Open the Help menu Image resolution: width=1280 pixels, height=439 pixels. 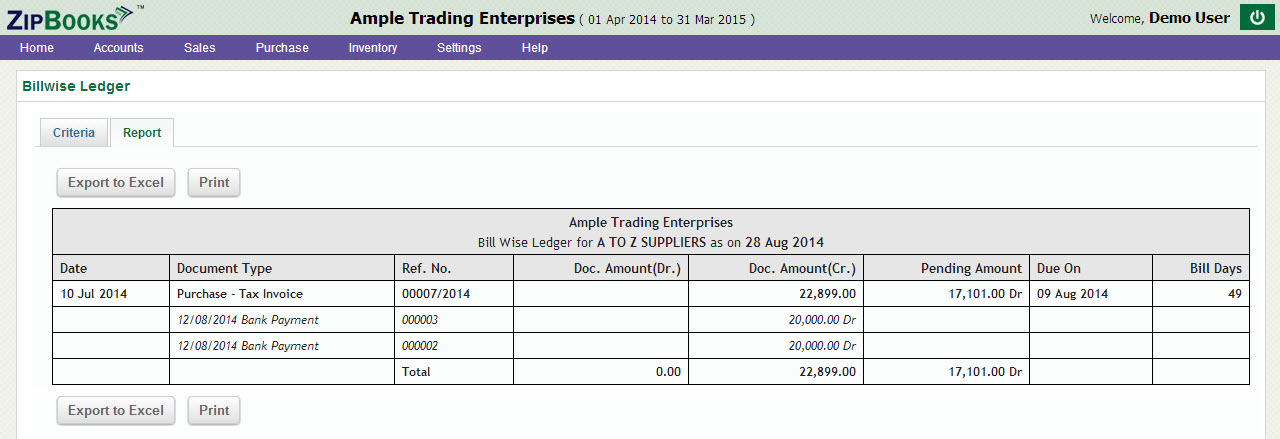click(x=535, y=48)
